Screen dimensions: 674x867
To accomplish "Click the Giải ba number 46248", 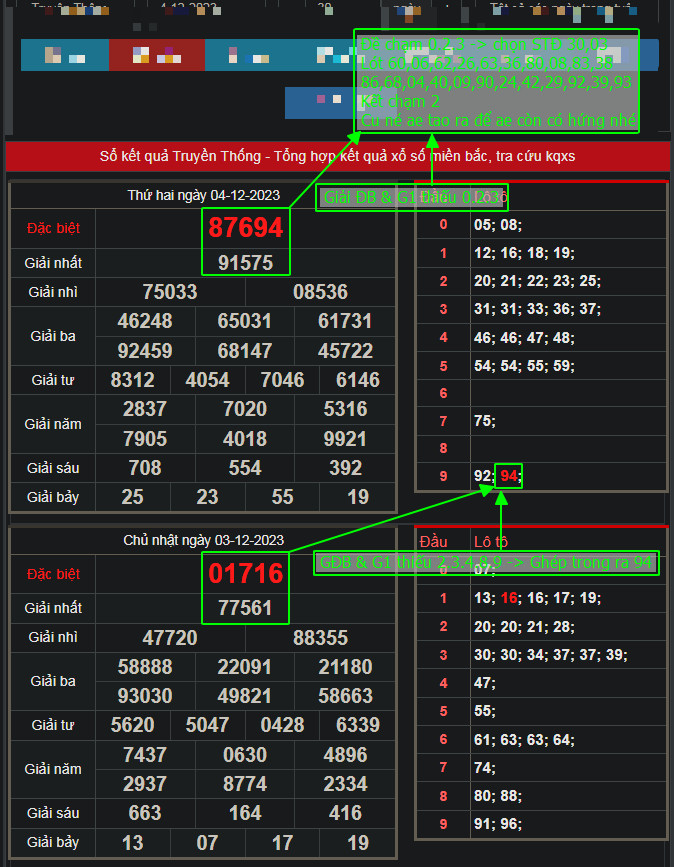I will point(145,321).
